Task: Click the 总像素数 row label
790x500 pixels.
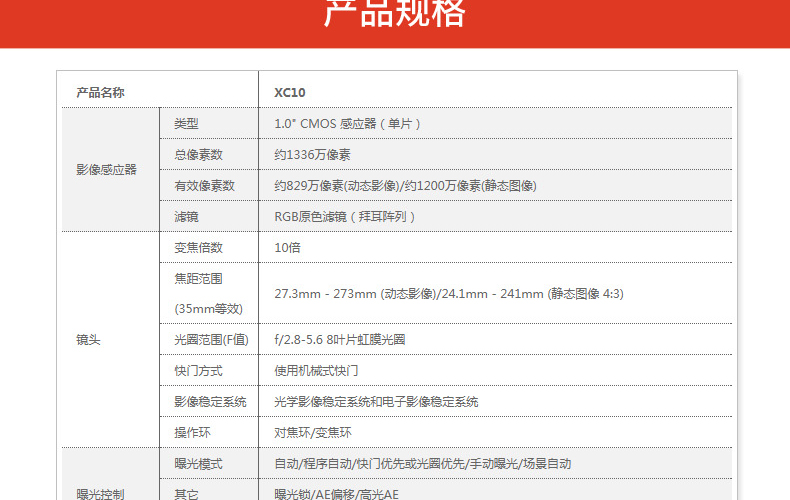Action: pyautogui.click(x=199, y=155)
